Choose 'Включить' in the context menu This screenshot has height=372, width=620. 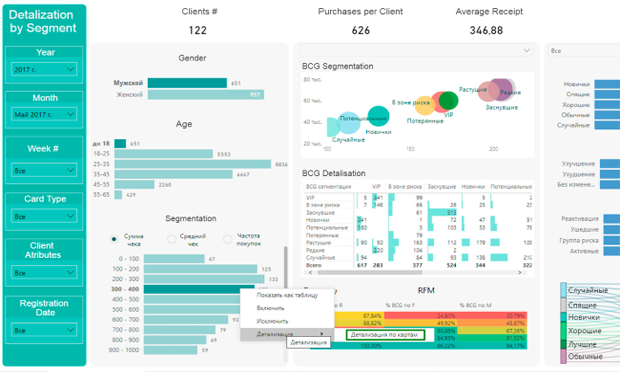(287, 308)
